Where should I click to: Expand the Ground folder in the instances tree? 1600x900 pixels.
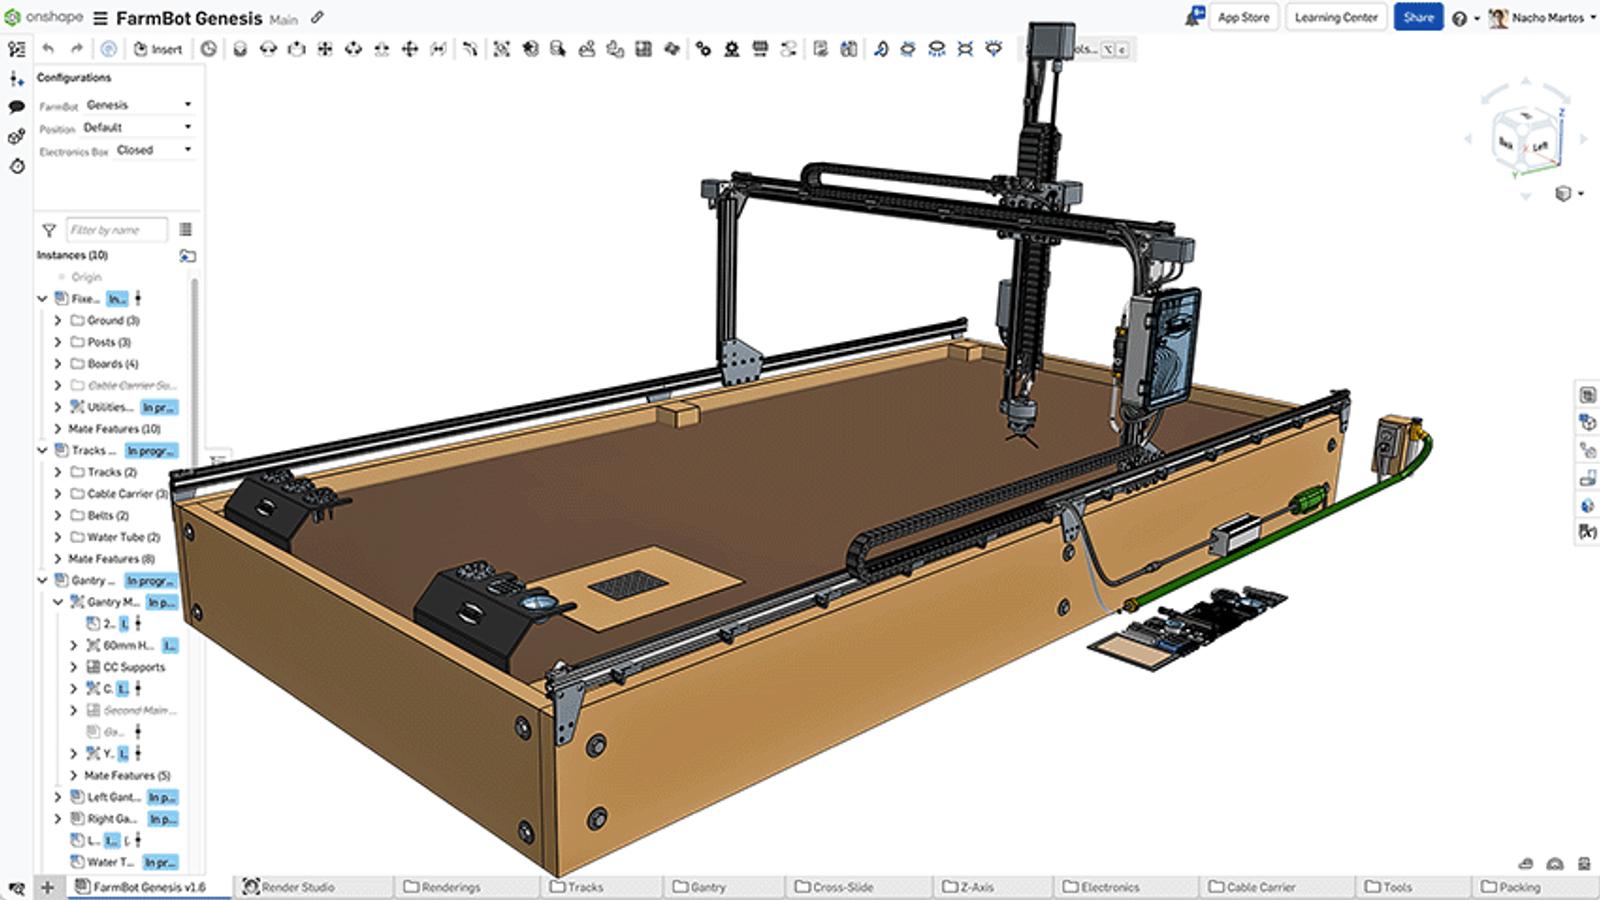(x=58, y=320)
